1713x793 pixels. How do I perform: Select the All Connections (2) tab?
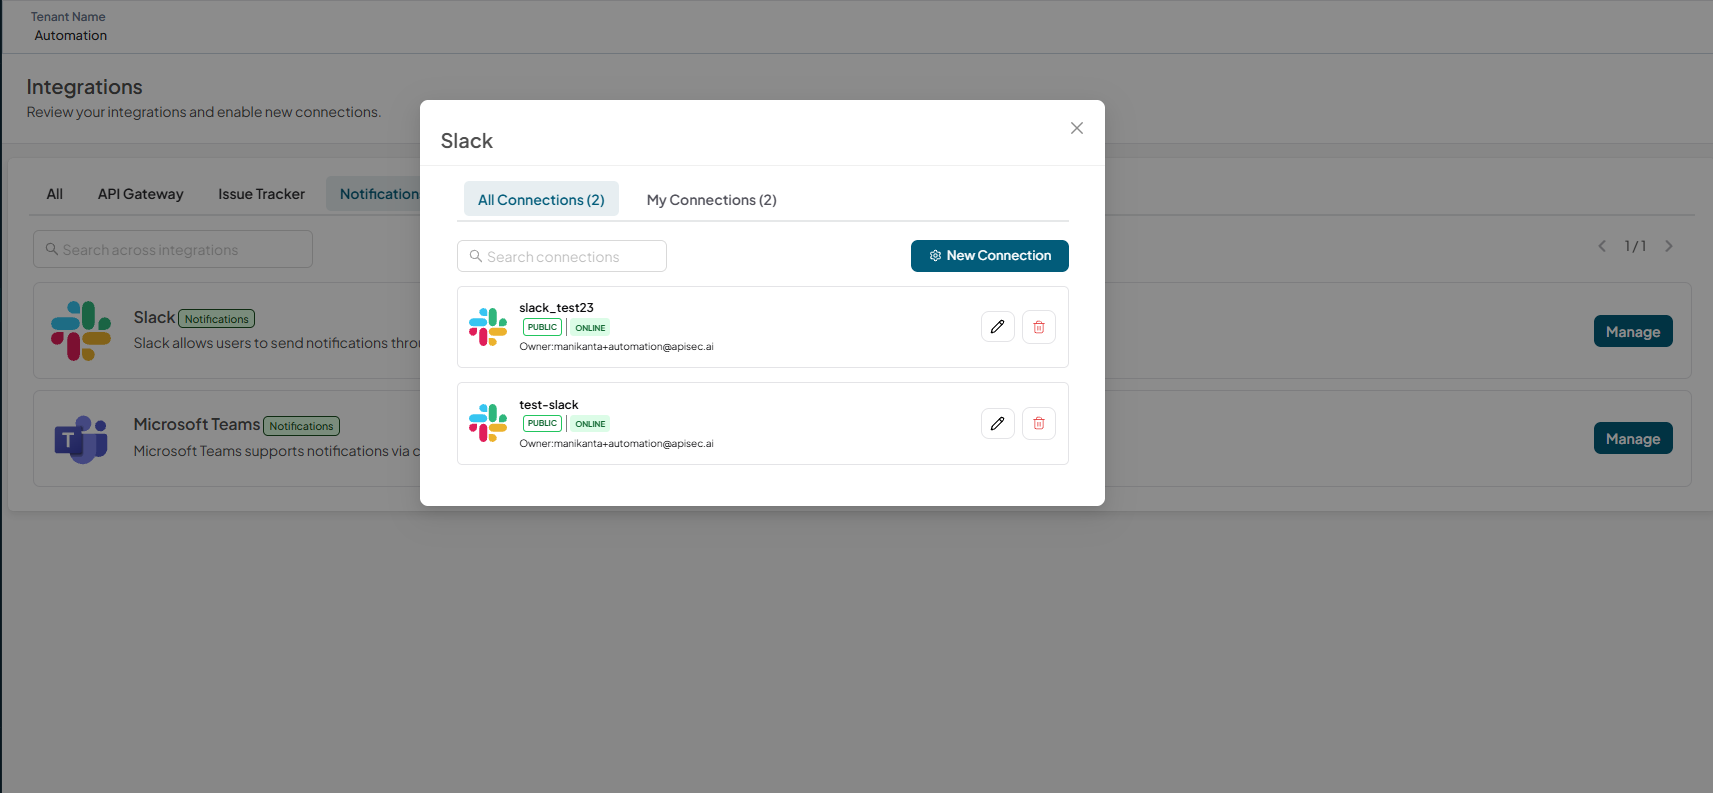coord(541,200)
